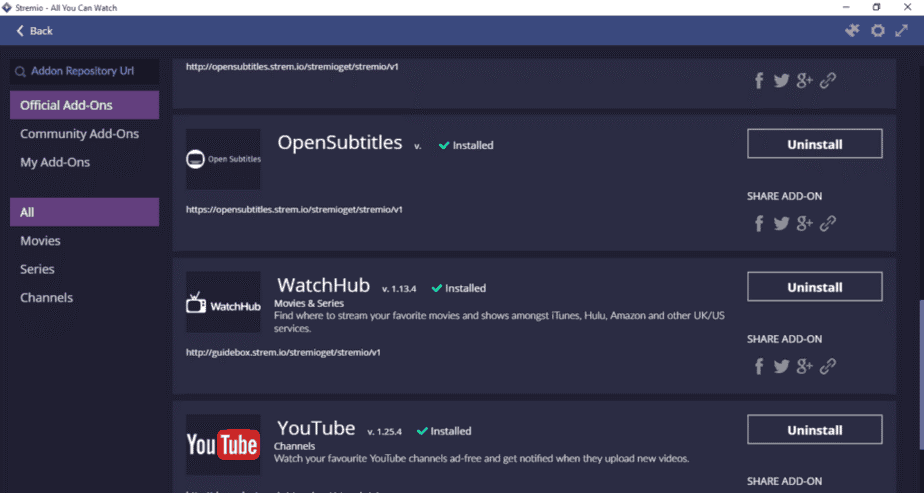Click YouTube version v. 1.25.4
Viewport: 924px width, 493px height.
click(x=384, y=432)
